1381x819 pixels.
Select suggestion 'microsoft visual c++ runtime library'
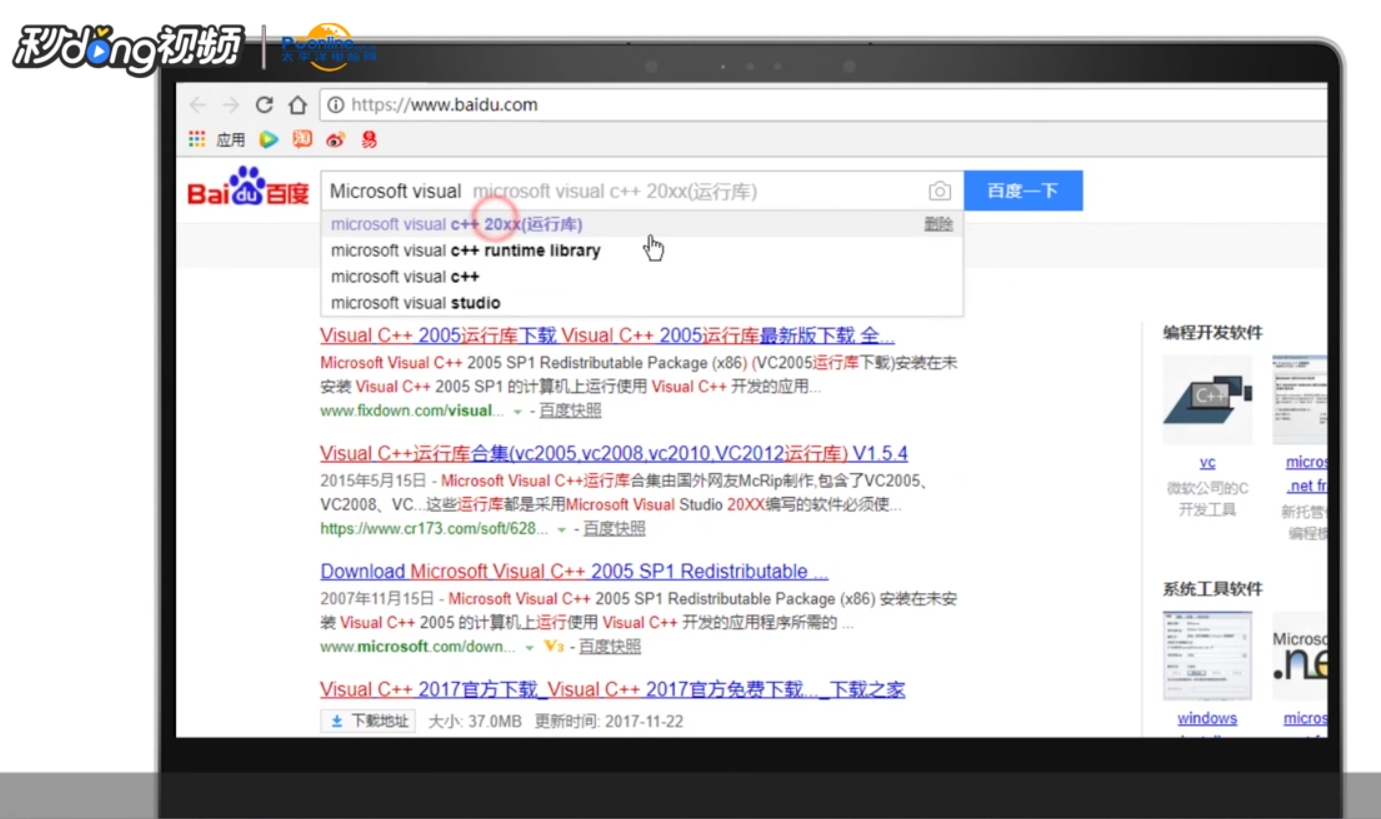466,250
